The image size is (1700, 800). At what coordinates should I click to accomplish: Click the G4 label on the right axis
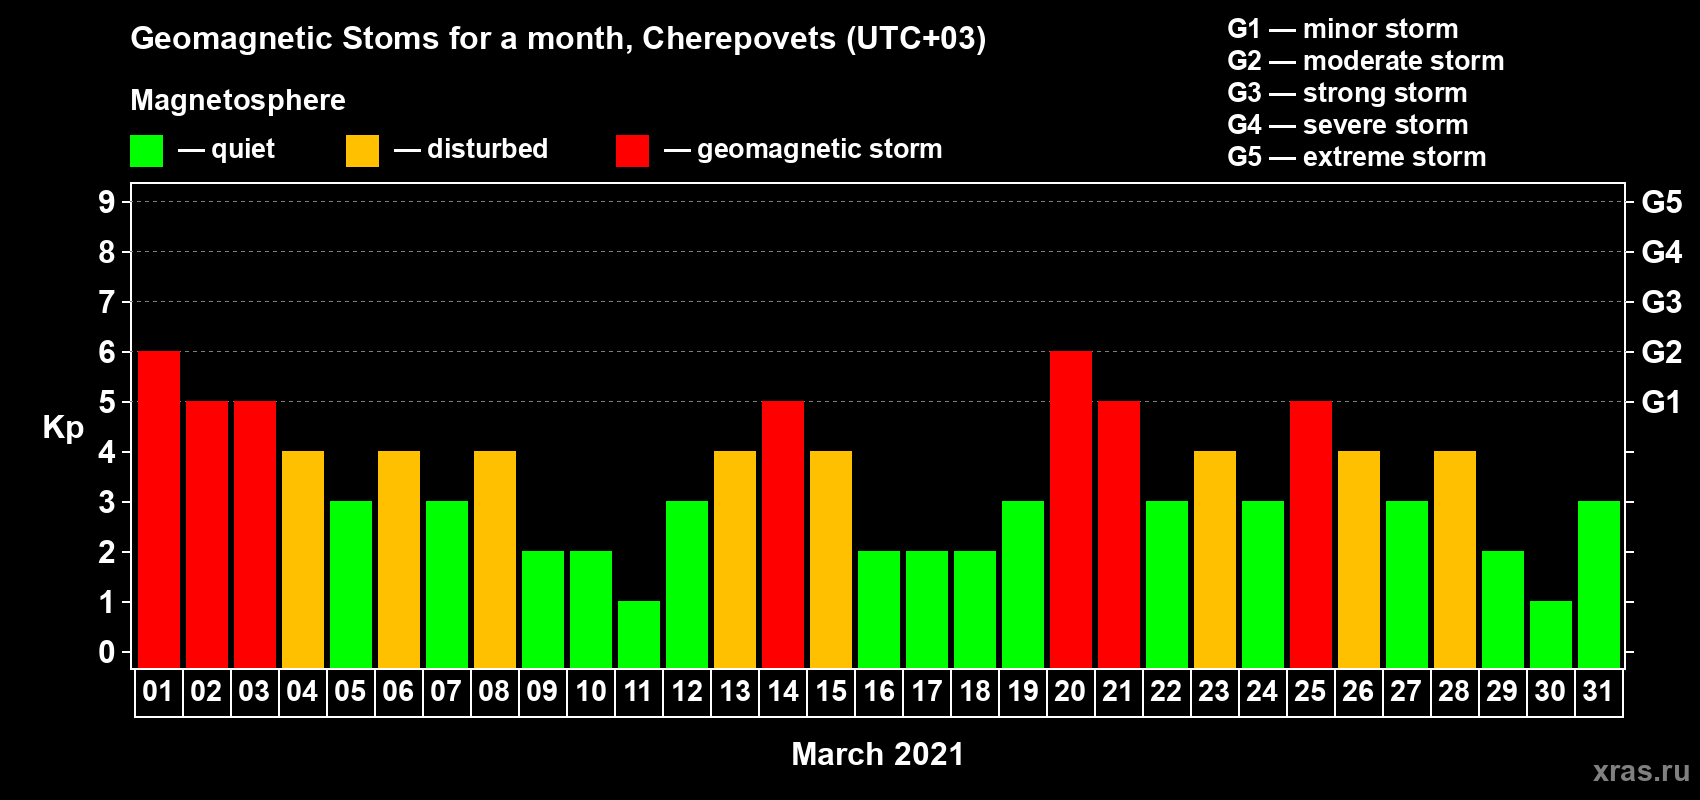tap(1661, 252)
